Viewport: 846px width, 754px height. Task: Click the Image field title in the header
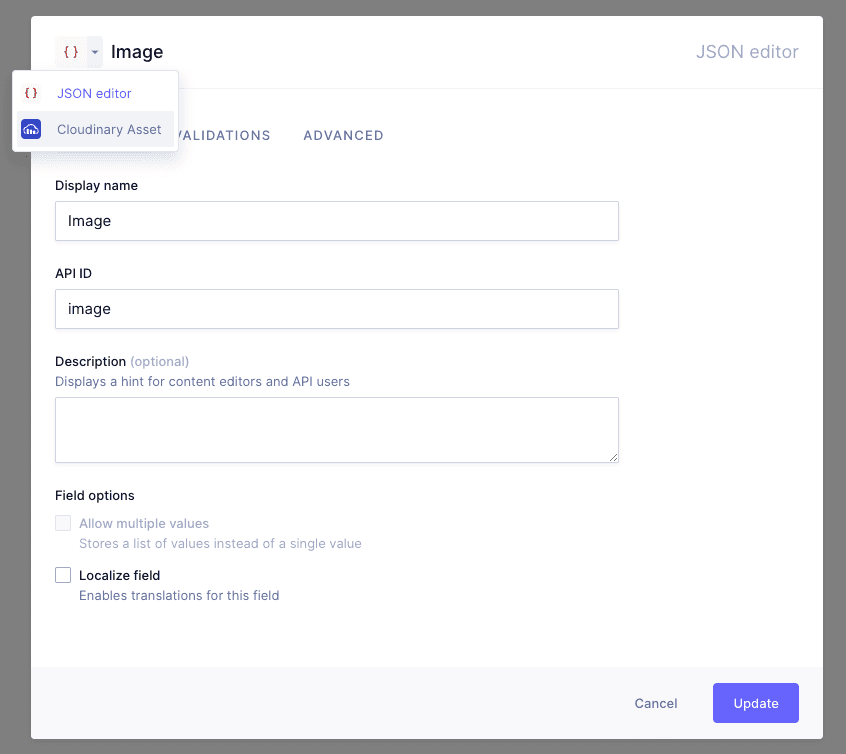click(x=137, y=51)
